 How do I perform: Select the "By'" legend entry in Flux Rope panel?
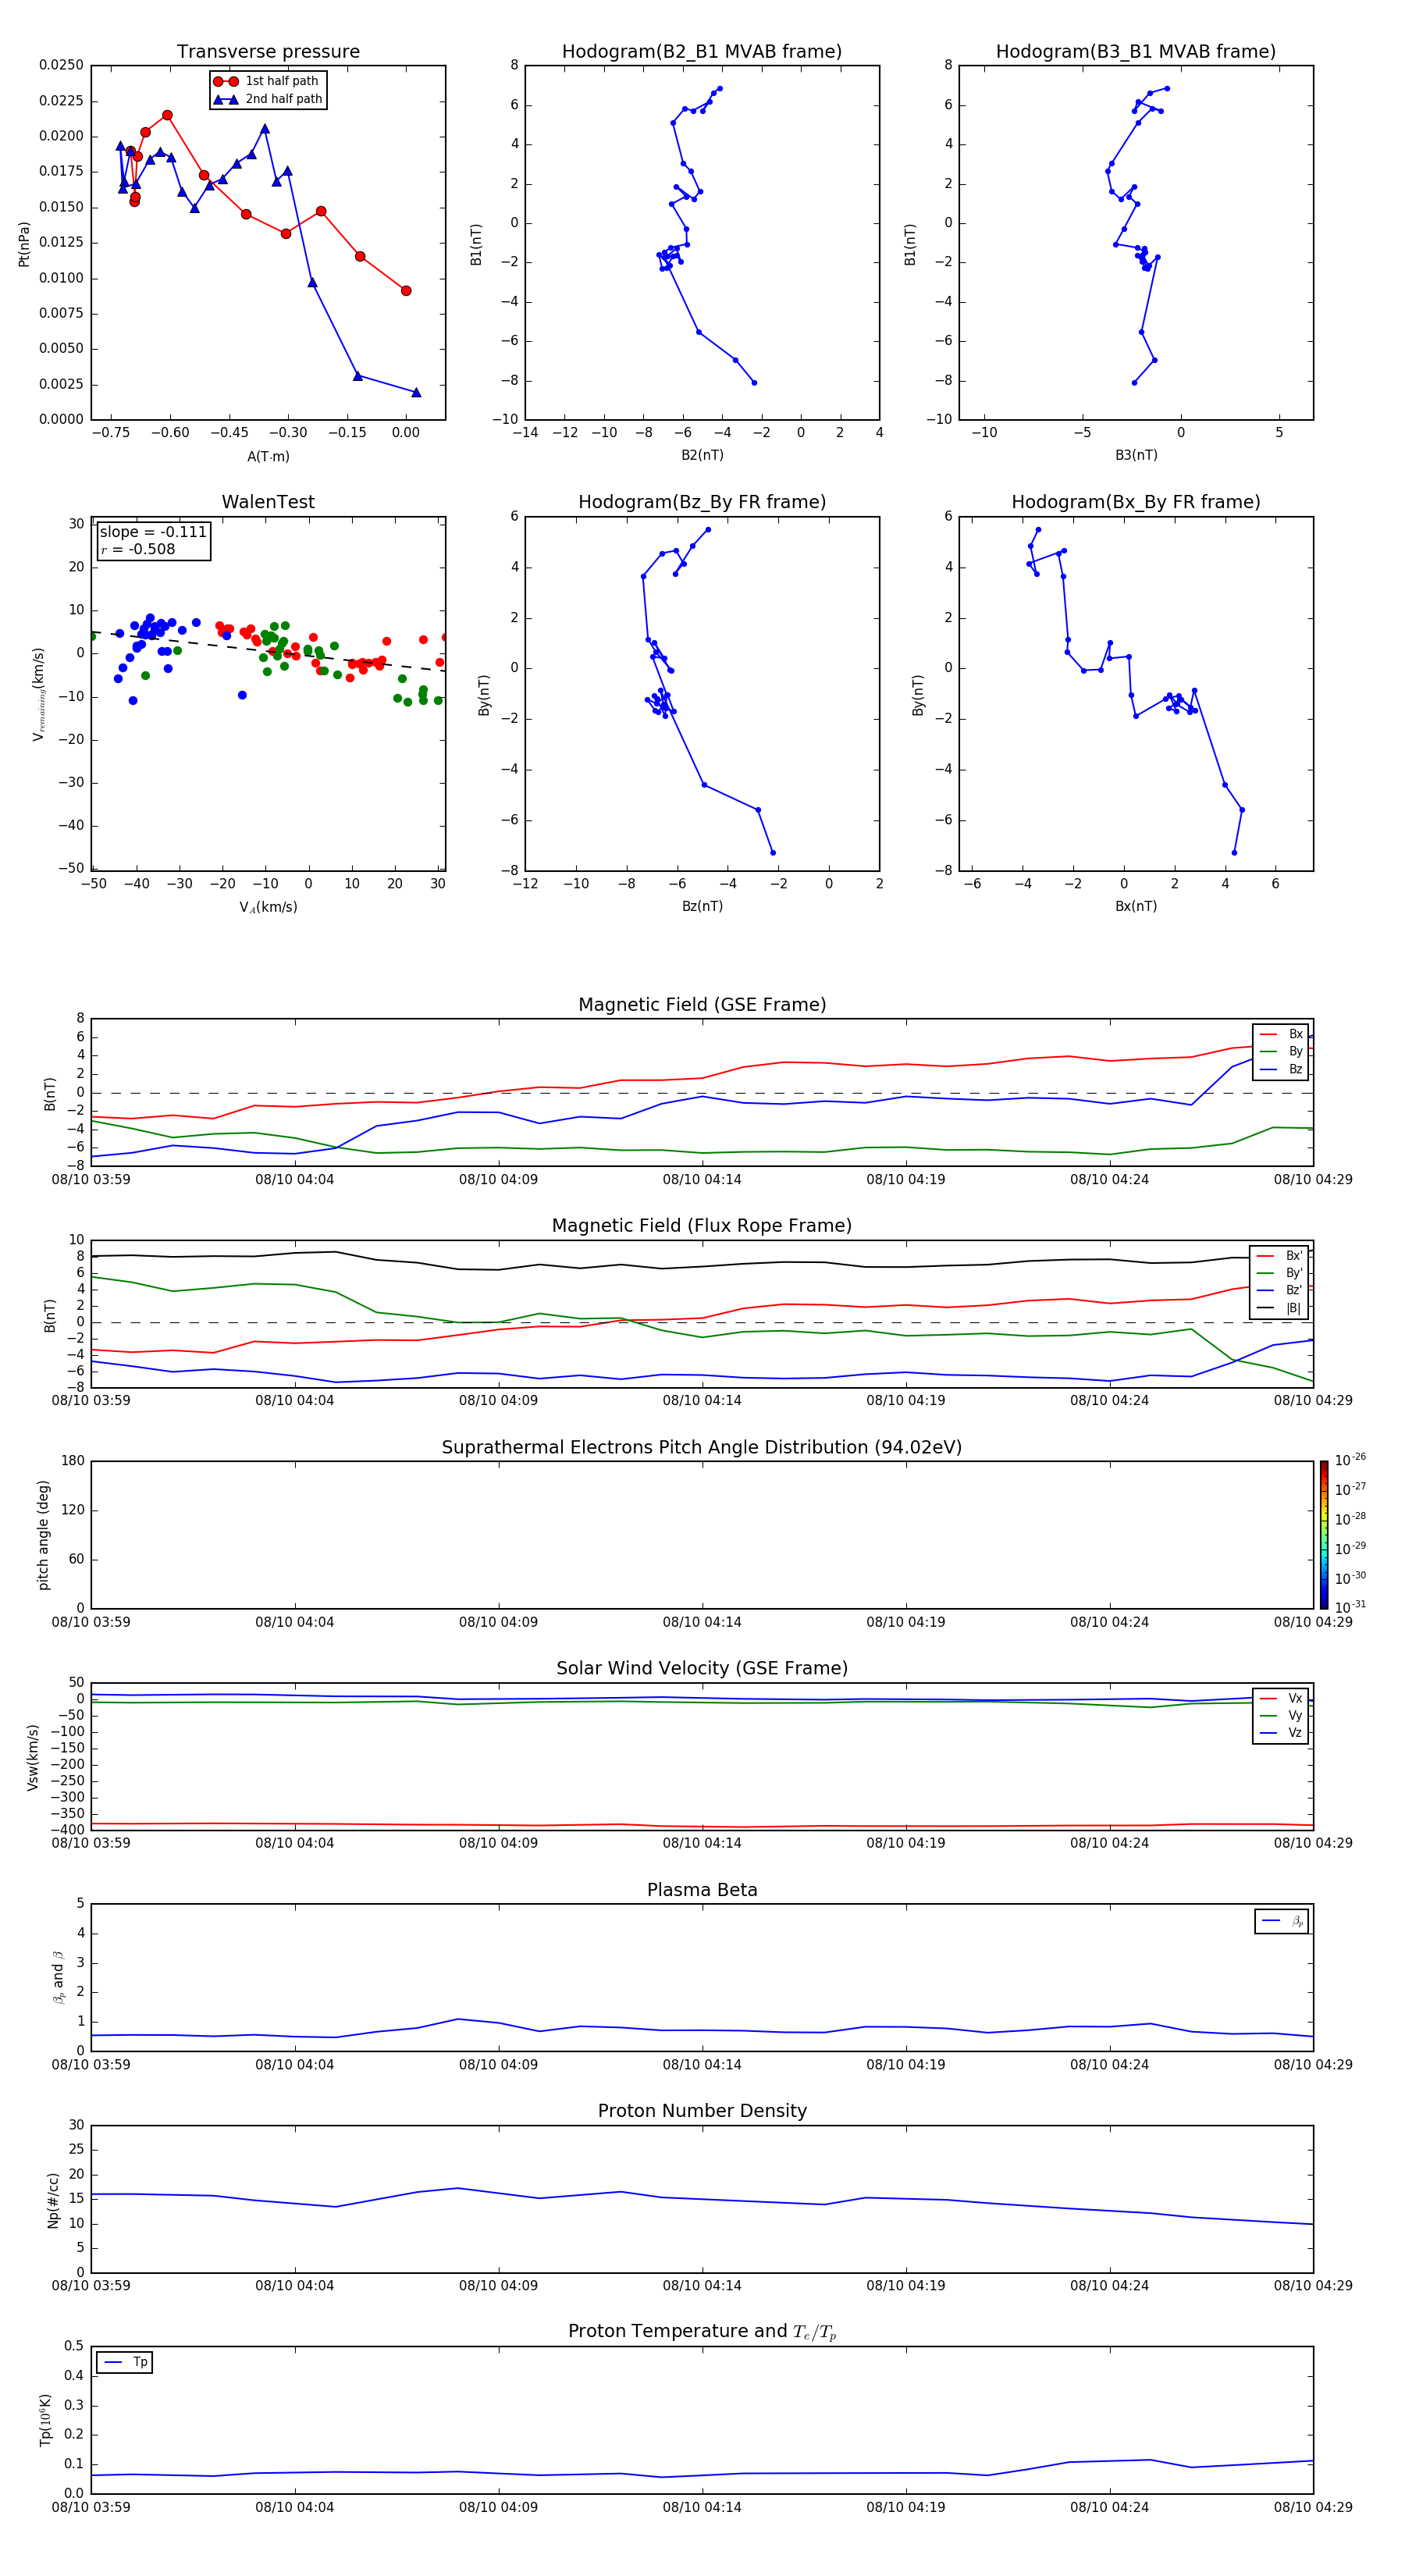[x=1280, y=1273]
